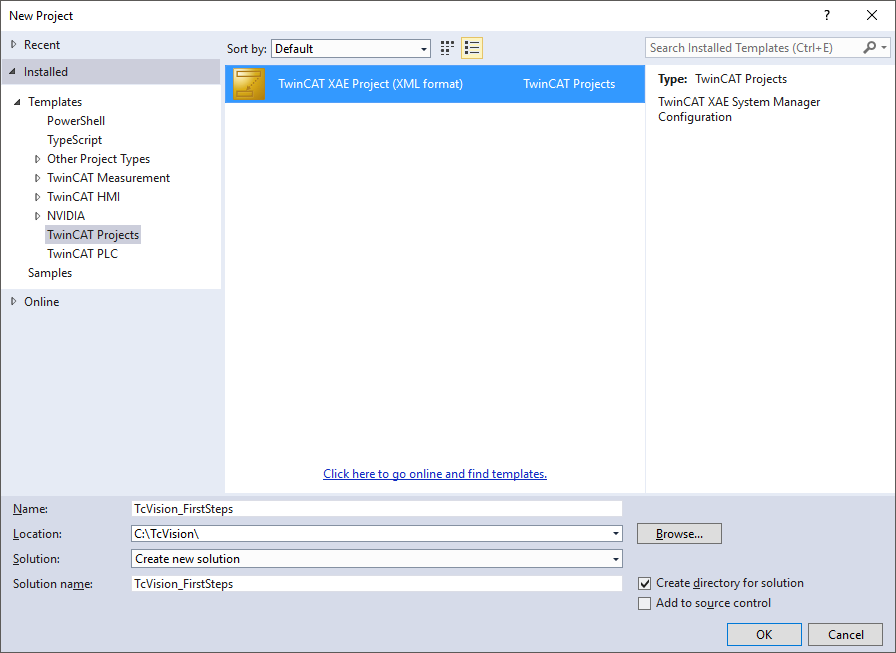
Task: Click the Browse... button
Action: [x=679, y=534]
